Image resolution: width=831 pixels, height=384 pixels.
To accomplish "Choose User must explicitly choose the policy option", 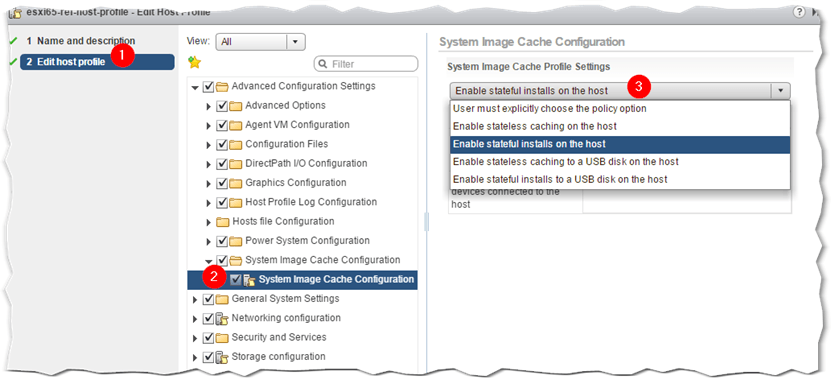I will pyautogui.click(x=620, y=109).
